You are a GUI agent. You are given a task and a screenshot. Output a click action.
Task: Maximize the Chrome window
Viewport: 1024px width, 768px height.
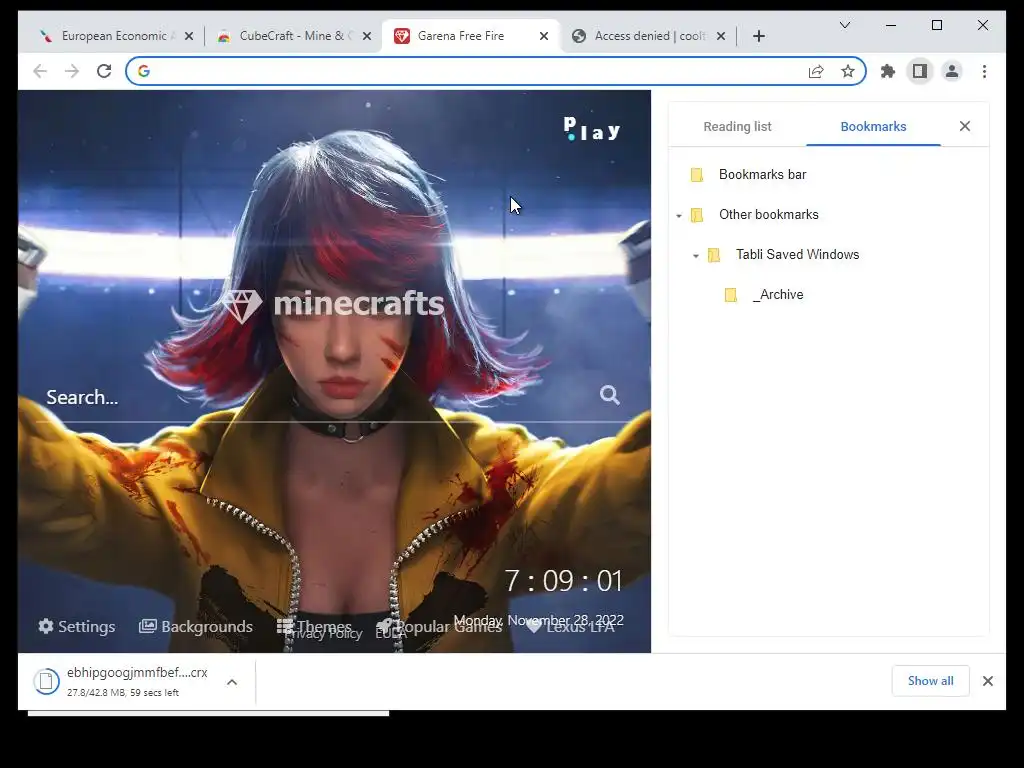click(x=936, y=25)
